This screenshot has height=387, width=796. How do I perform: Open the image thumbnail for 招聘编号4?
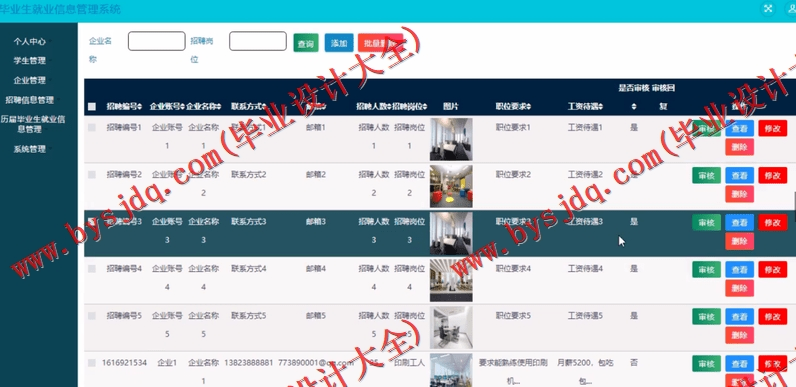tap(451, 280)
